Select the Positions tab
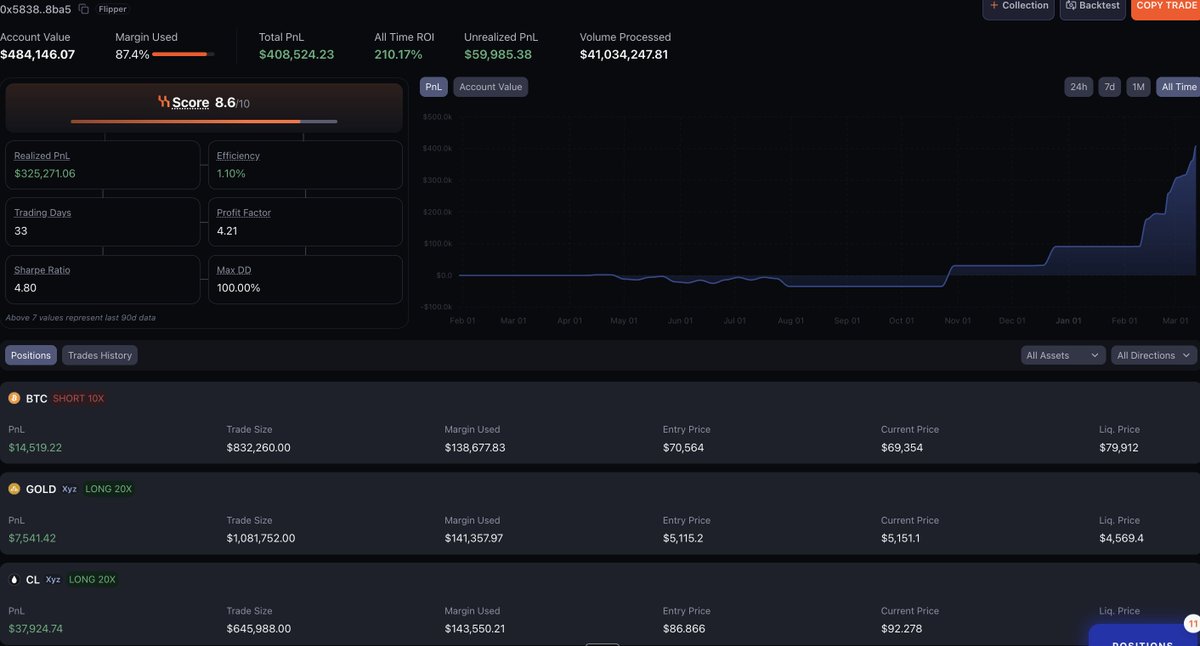Screen dimensions: 1200x646 30,354
